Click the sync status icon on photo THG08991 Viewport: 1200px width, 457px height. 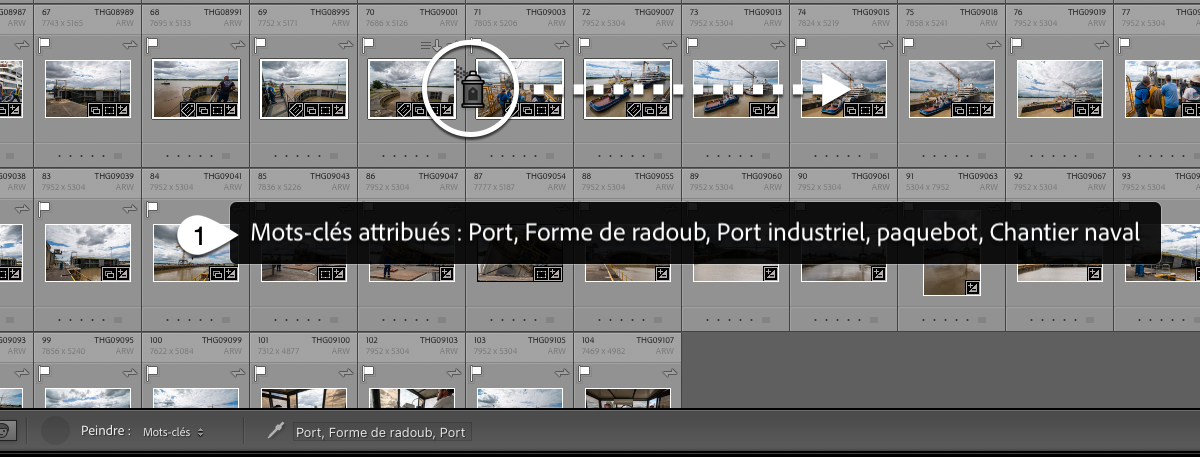click(x=238, y=45)
